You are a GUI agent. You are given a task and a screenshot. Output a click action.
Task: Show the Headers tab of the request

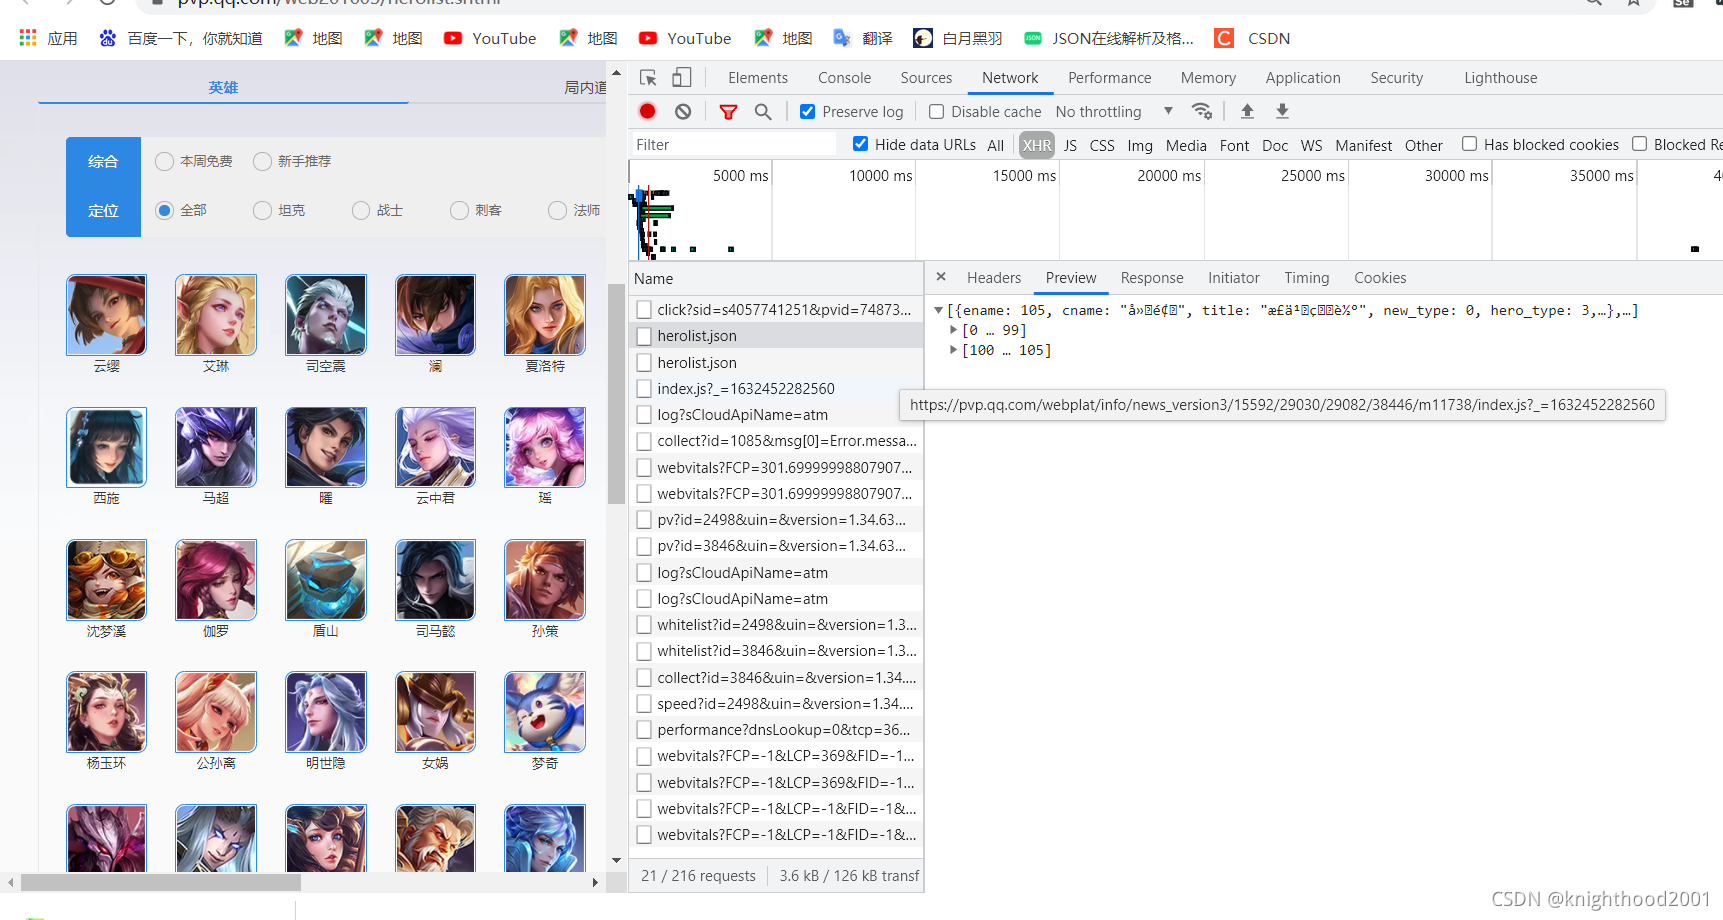pyautogui.click(x=994, y=278)
